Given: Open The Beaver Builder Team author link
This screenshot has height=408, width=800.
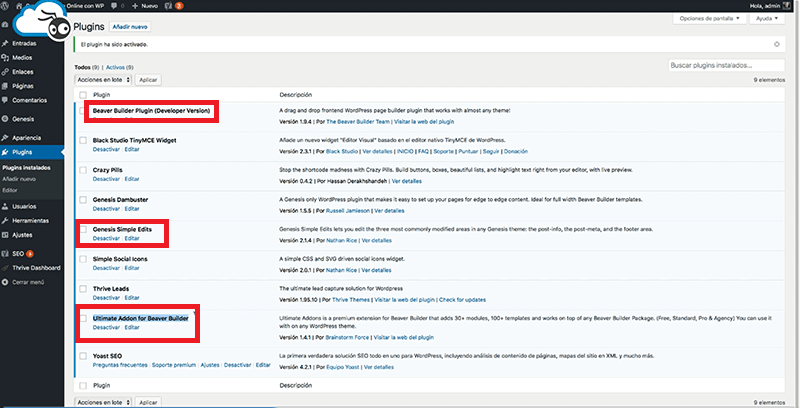Looking at the screenshot, I should (x=358, y=122).
